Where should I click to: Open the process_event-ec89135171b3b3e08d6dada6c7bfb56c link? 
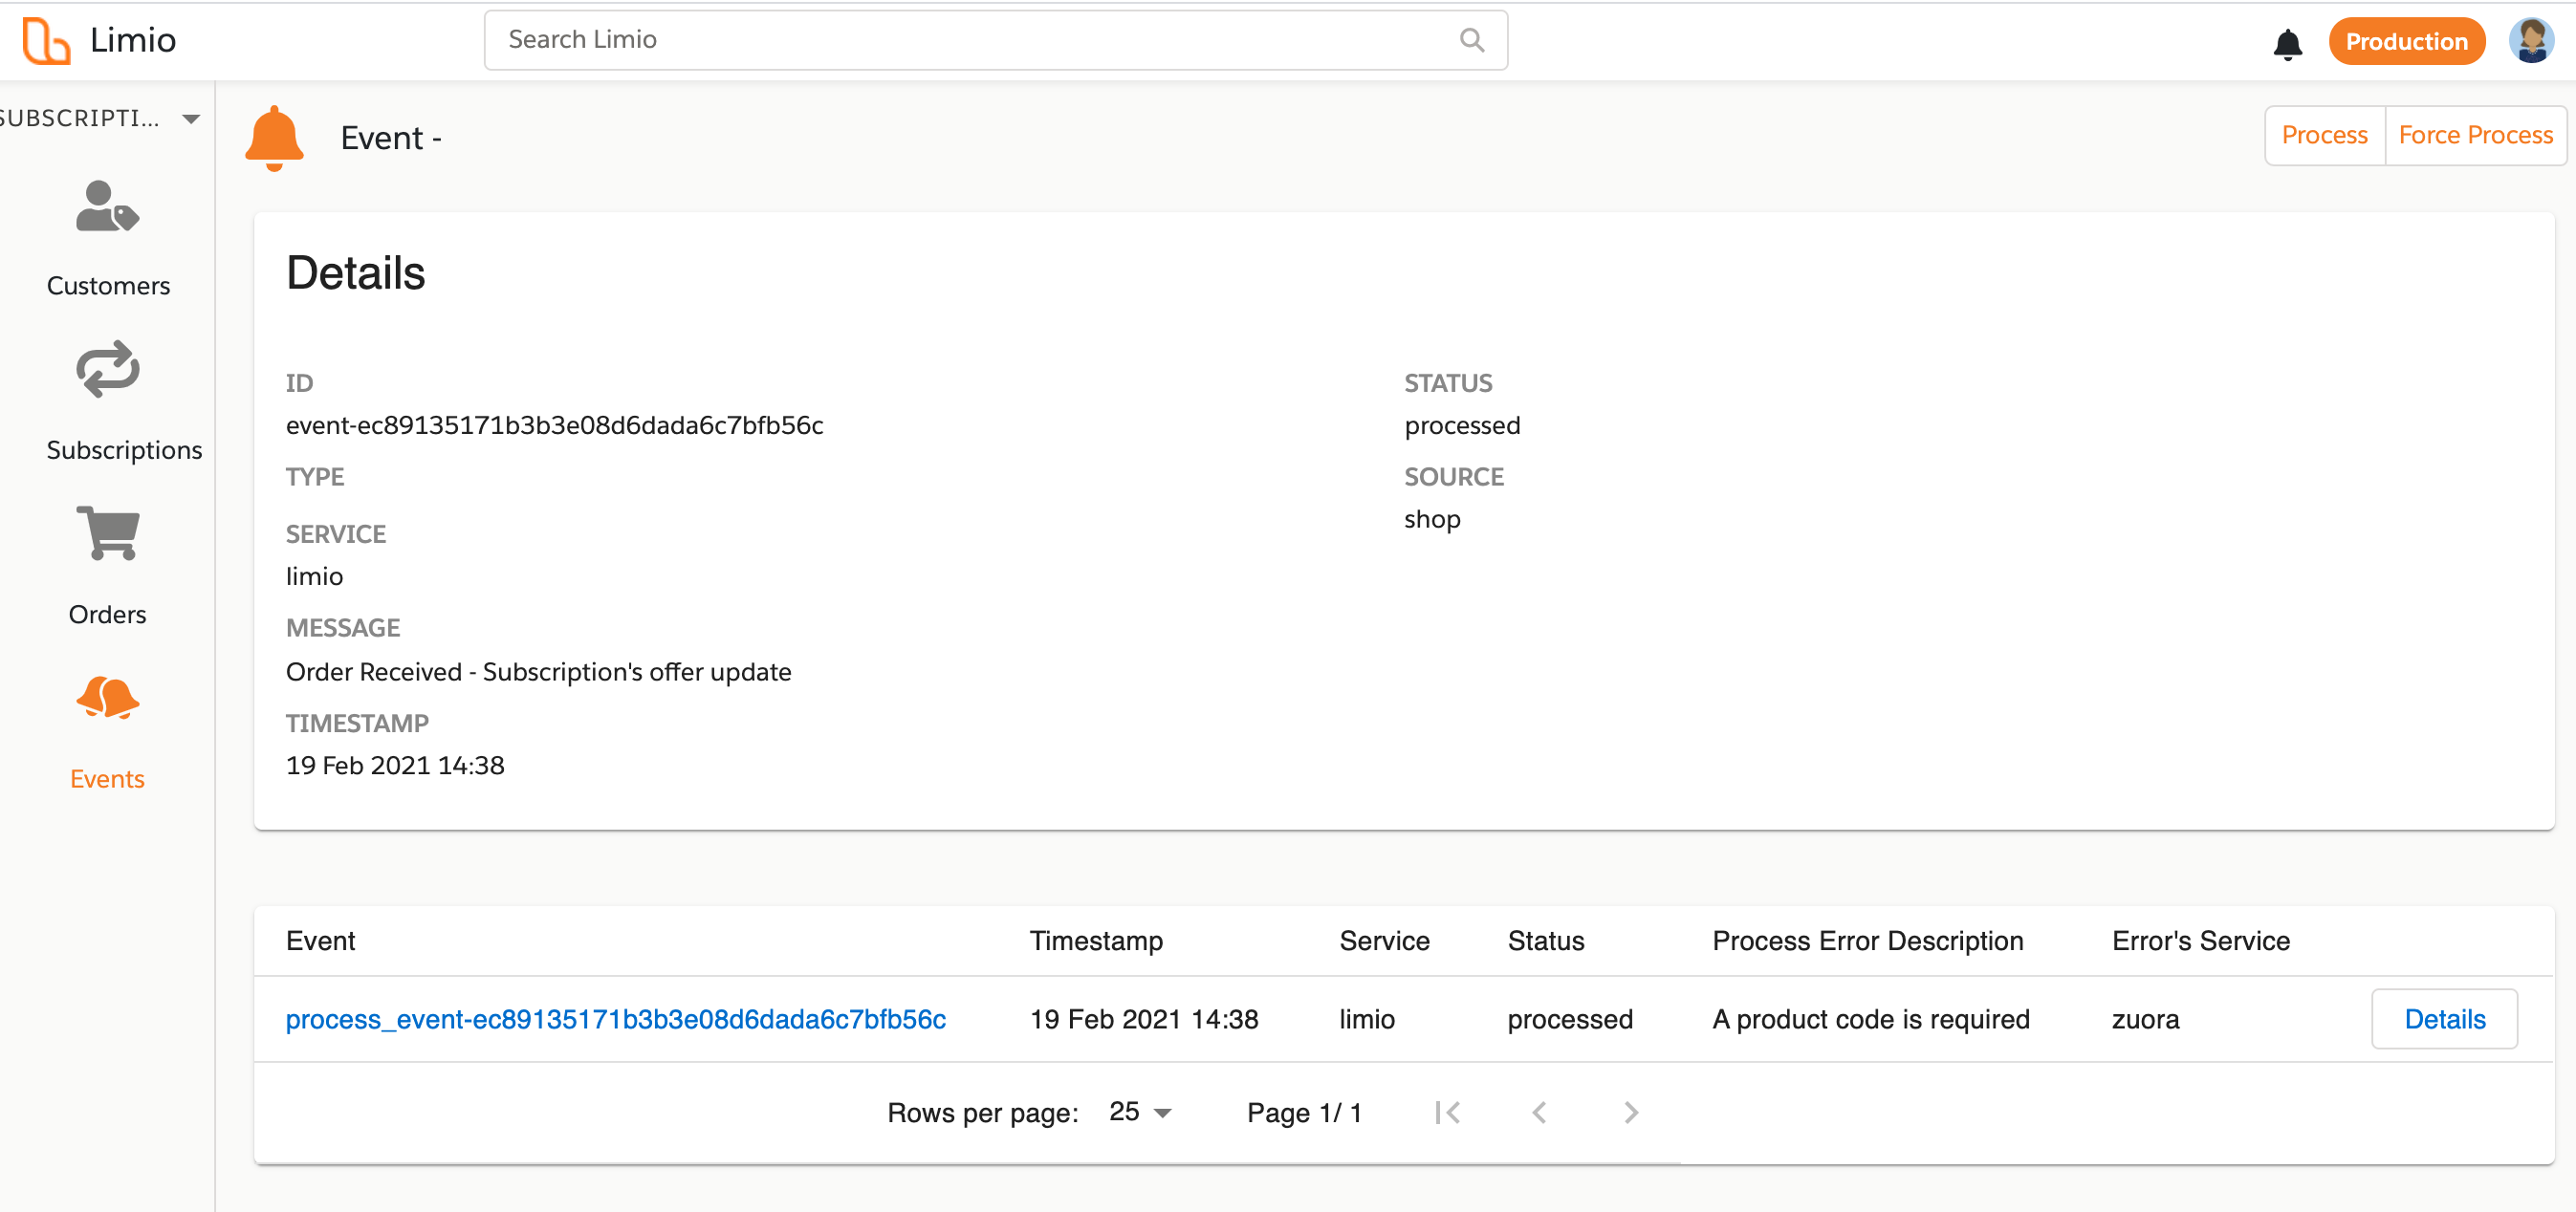[x=616, y=1019]
